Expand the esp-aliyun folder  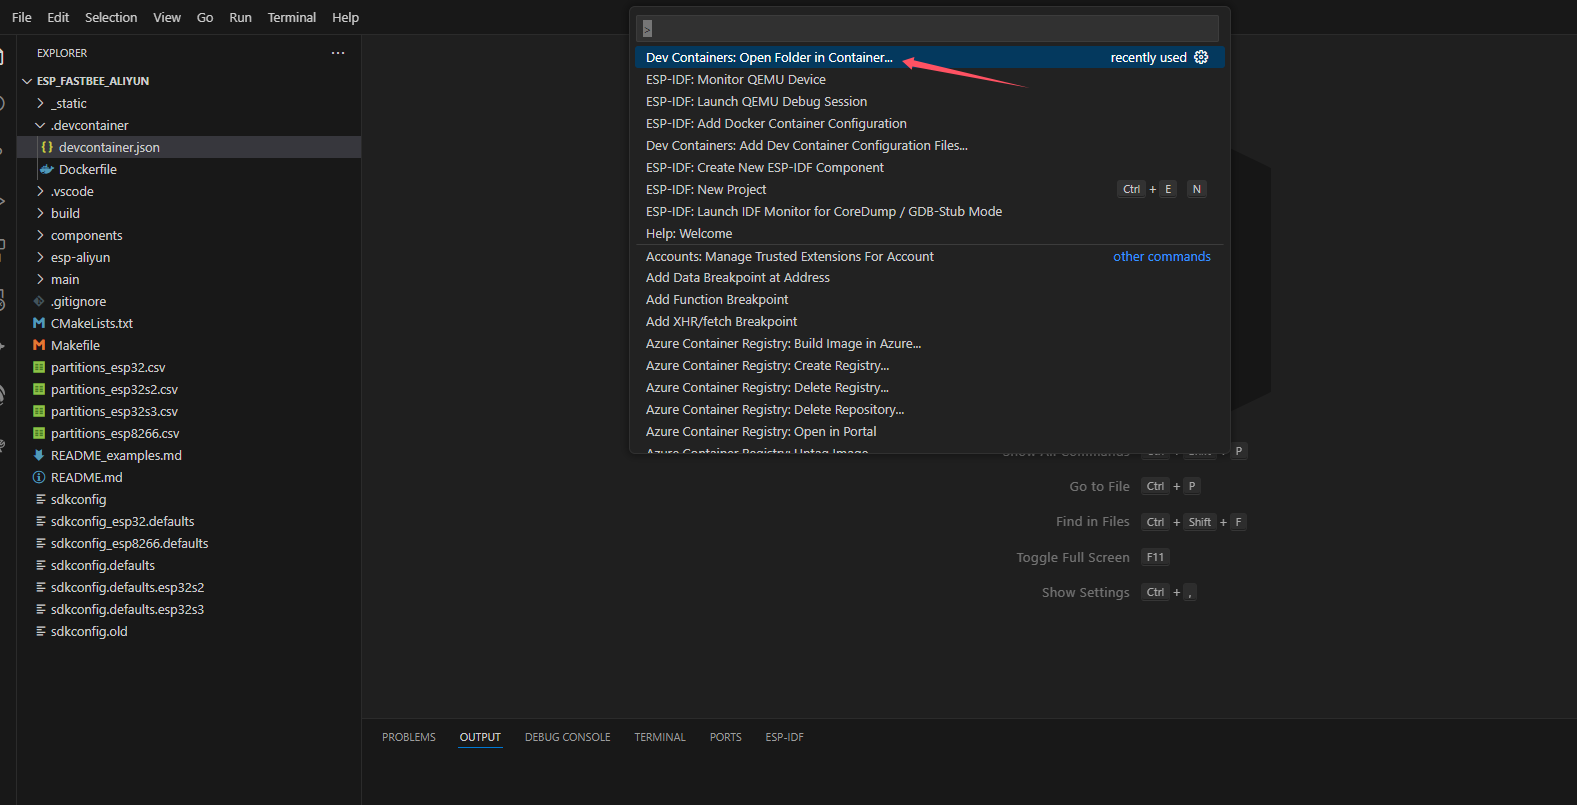click(x=40, y=257)
